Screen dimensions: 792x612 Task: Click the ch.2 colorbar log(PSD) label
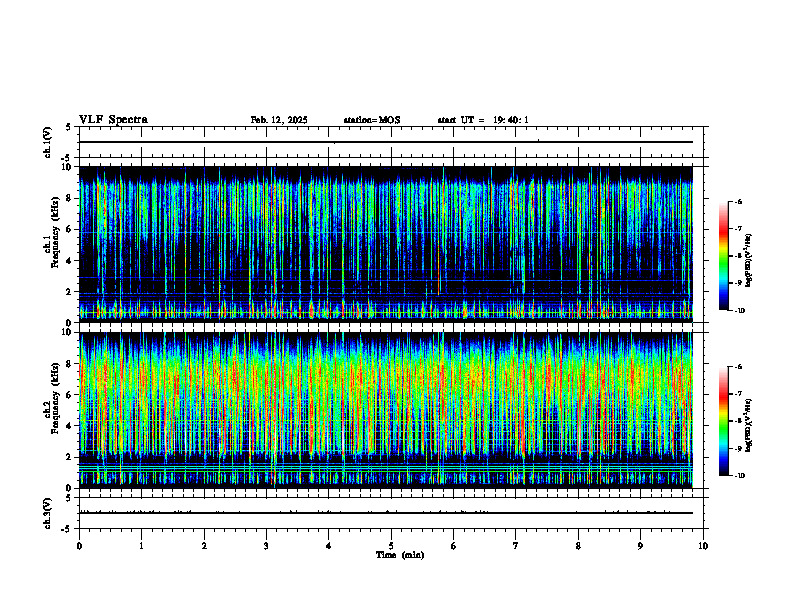(749, 426)
